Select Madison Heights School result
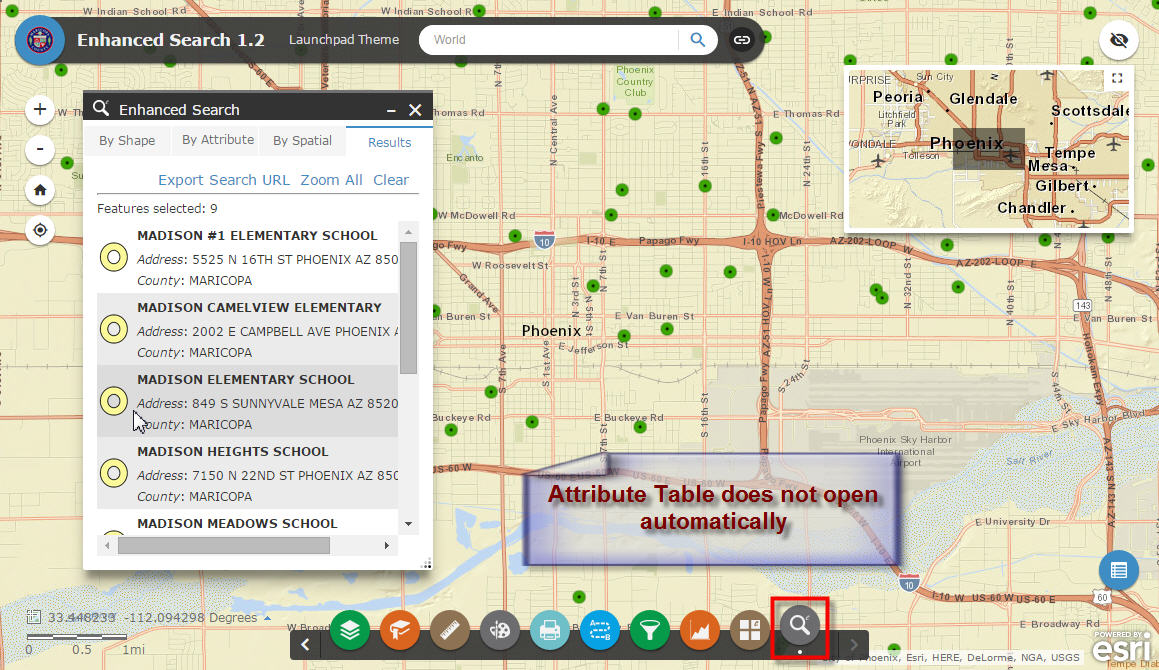Image resolution: width=1159 pixels, height=670 pixels. [248, 473]
